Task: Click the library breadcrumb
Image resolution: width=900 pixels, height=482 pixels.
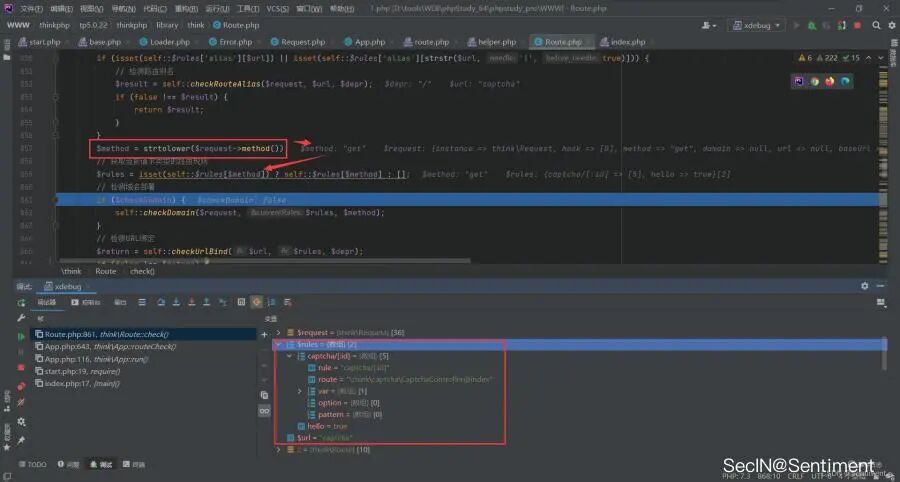Action: (167, 25)
